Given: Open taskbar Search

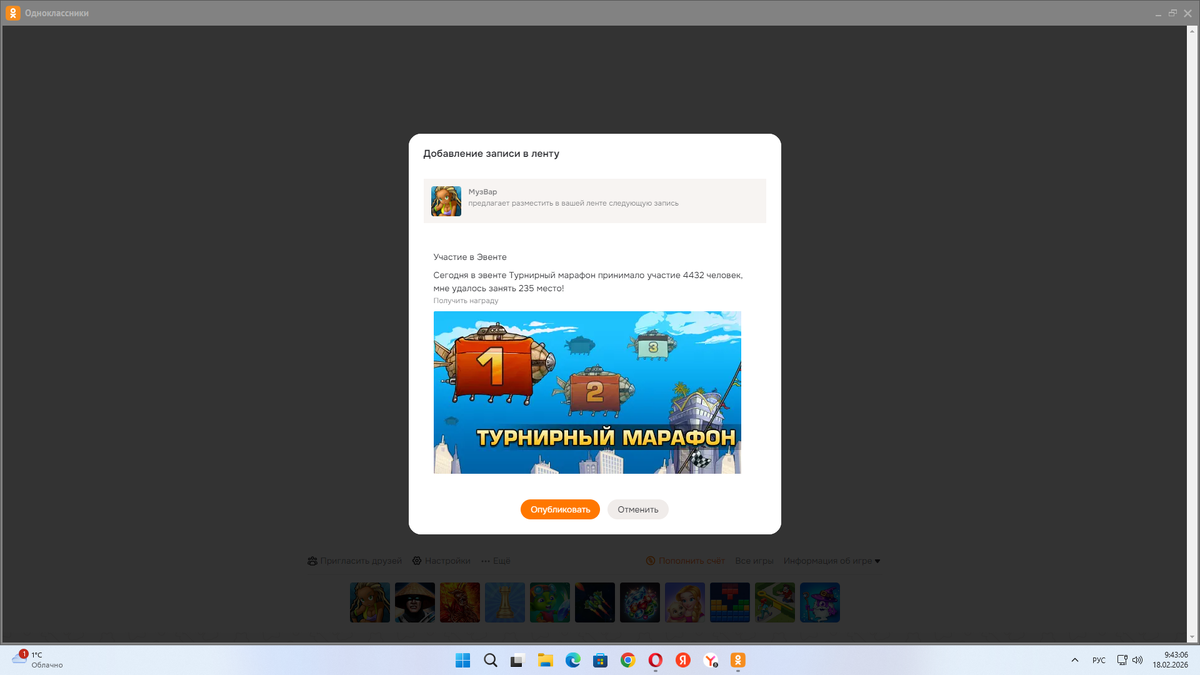Looking at the screenshot, I should click(x=491, y=660).
